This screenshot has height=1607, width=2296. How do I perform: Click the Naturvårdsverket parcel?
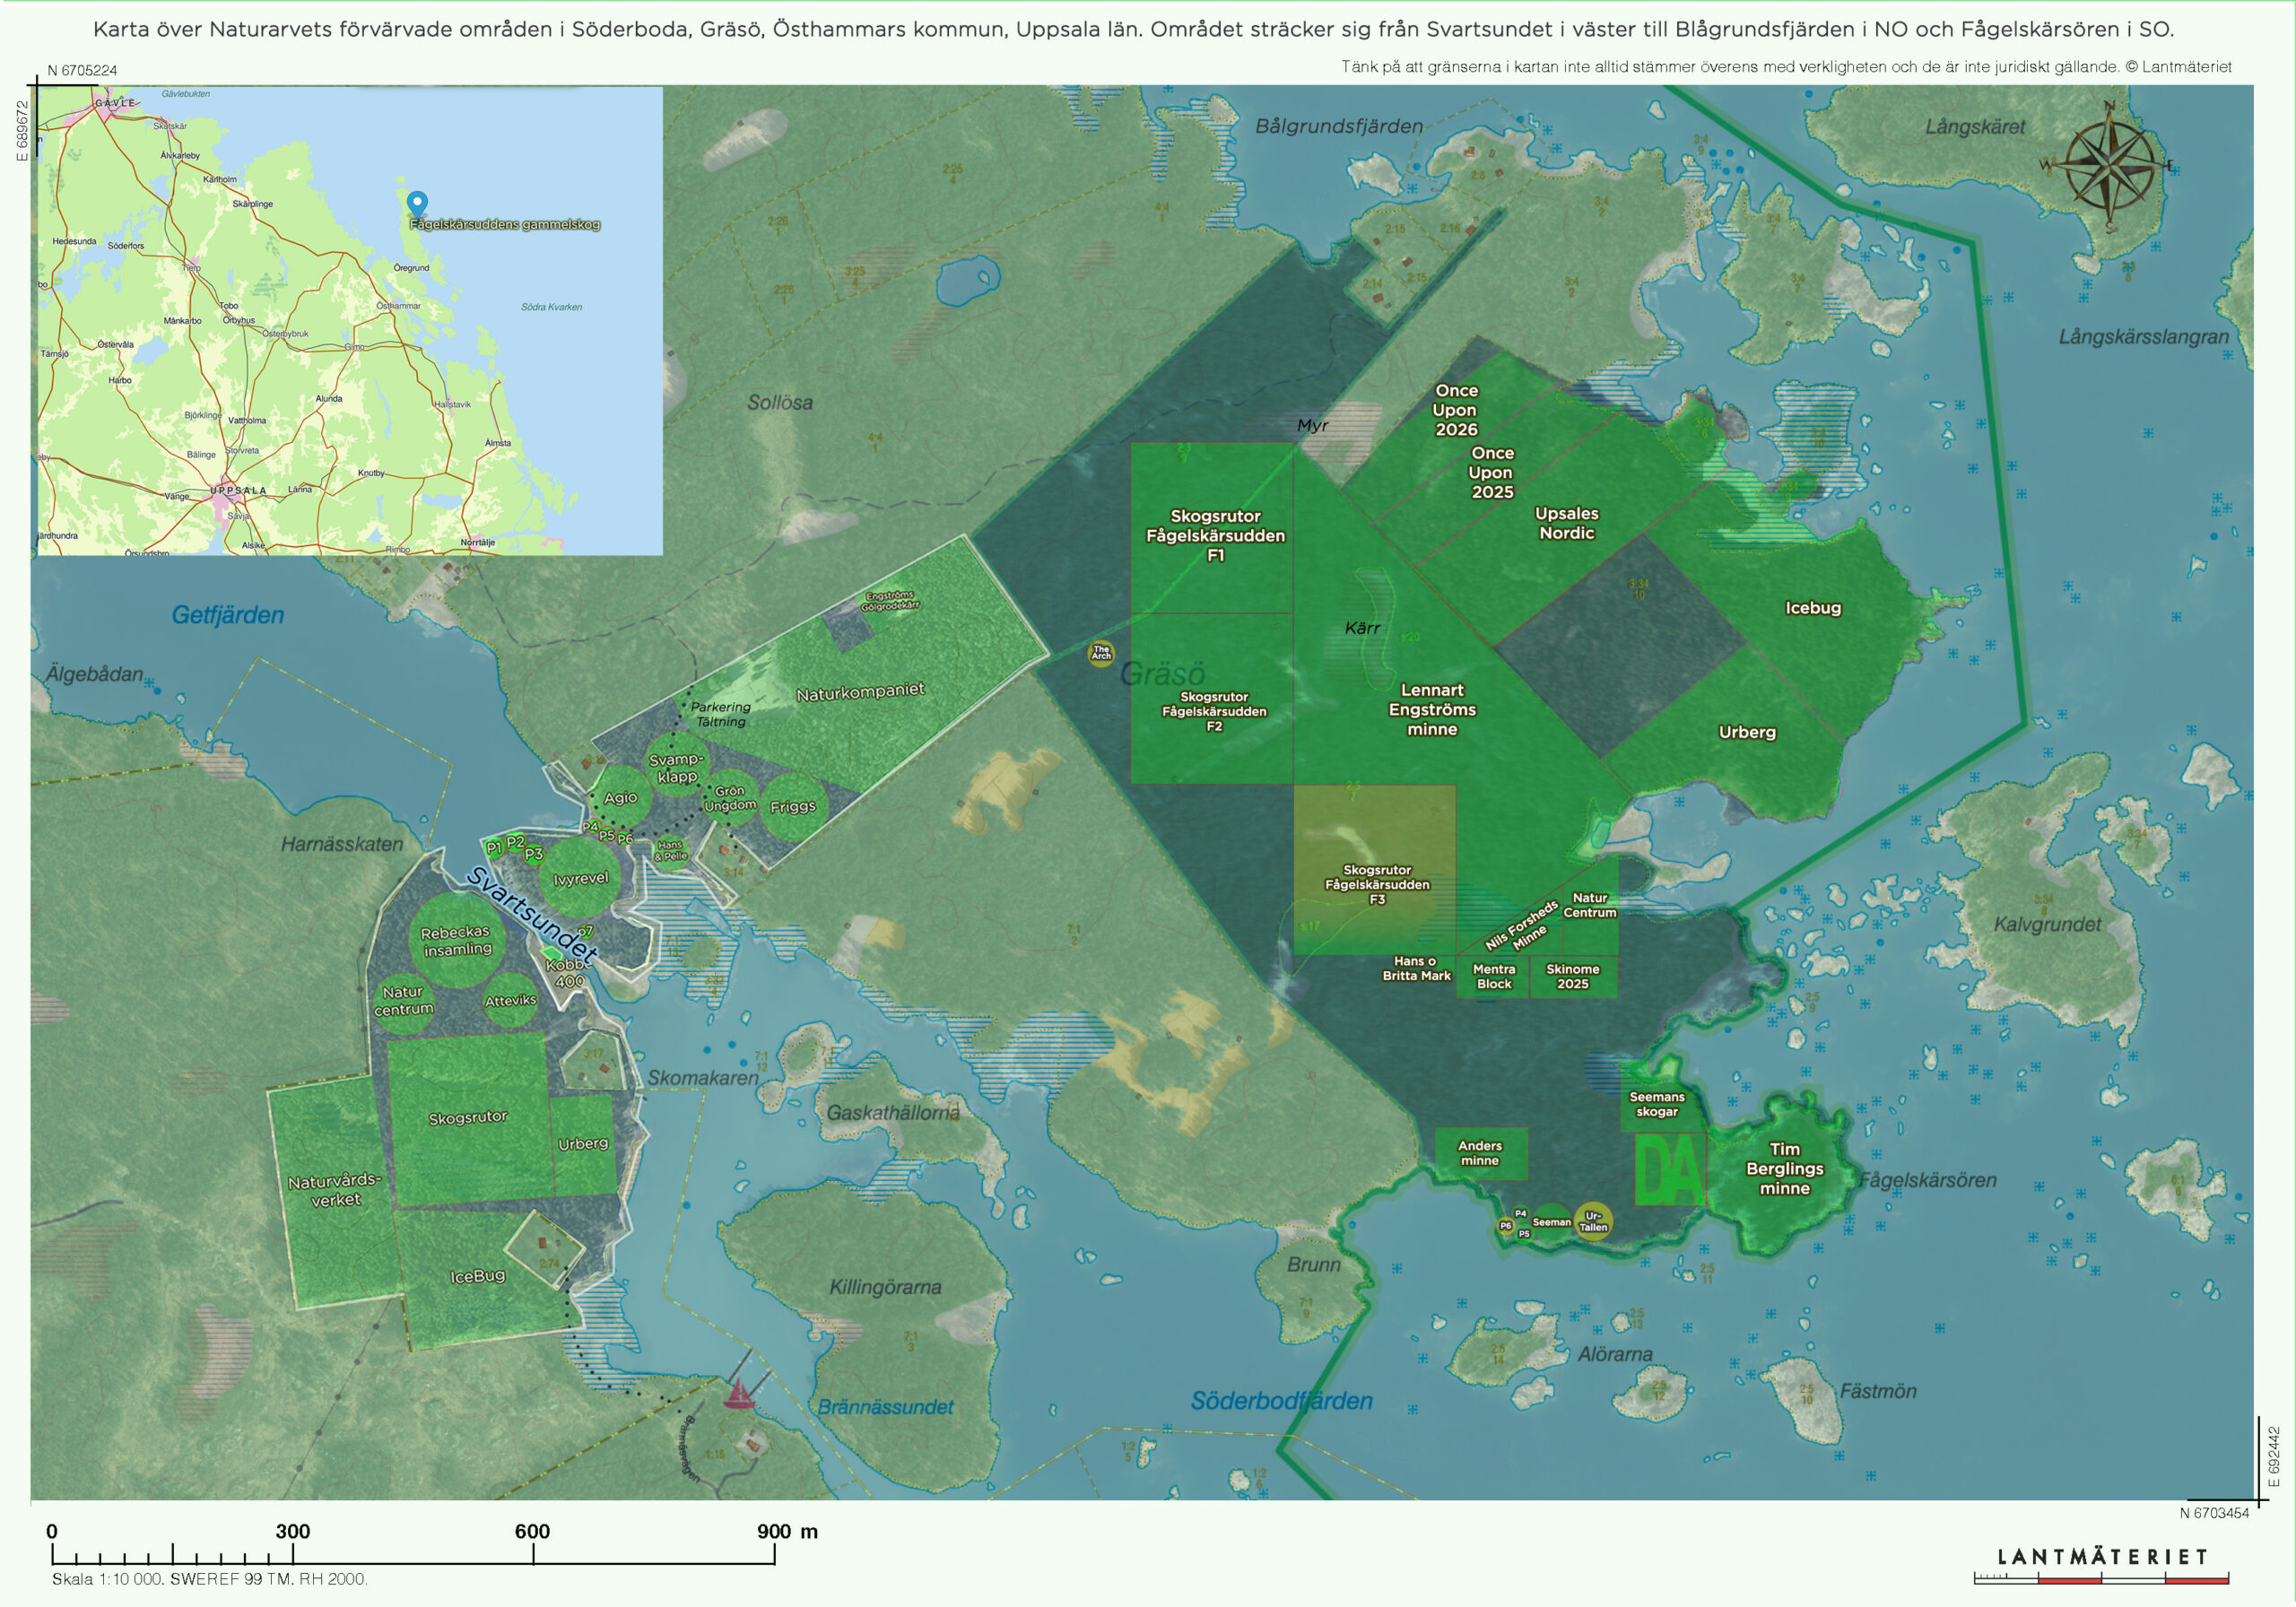coord(334,1190)
